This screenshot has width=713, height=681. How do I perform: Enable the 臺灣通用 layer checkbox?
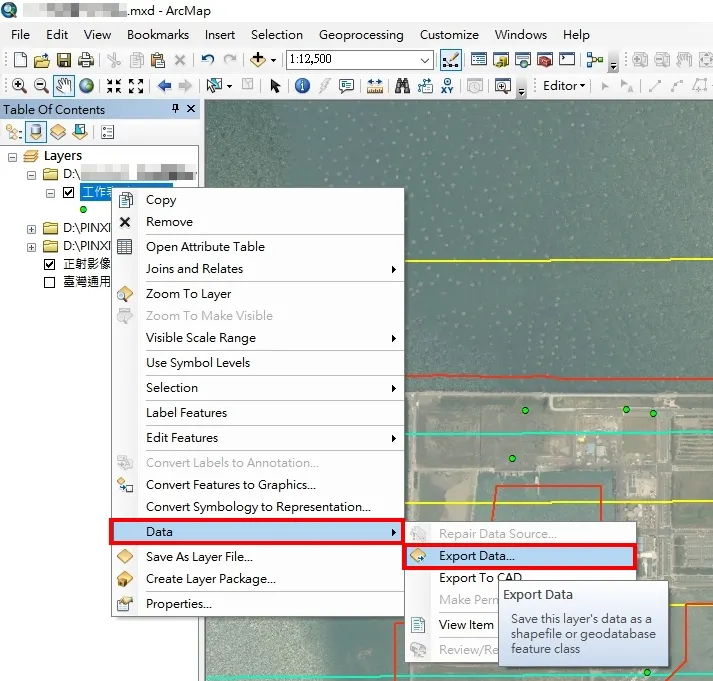[x=50, y=282]
